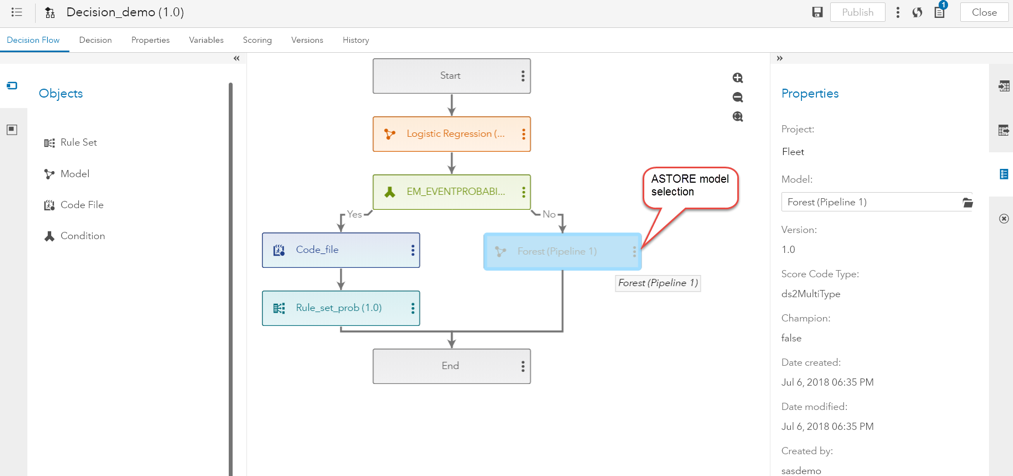Click the Yes branch label

point(355,214)
